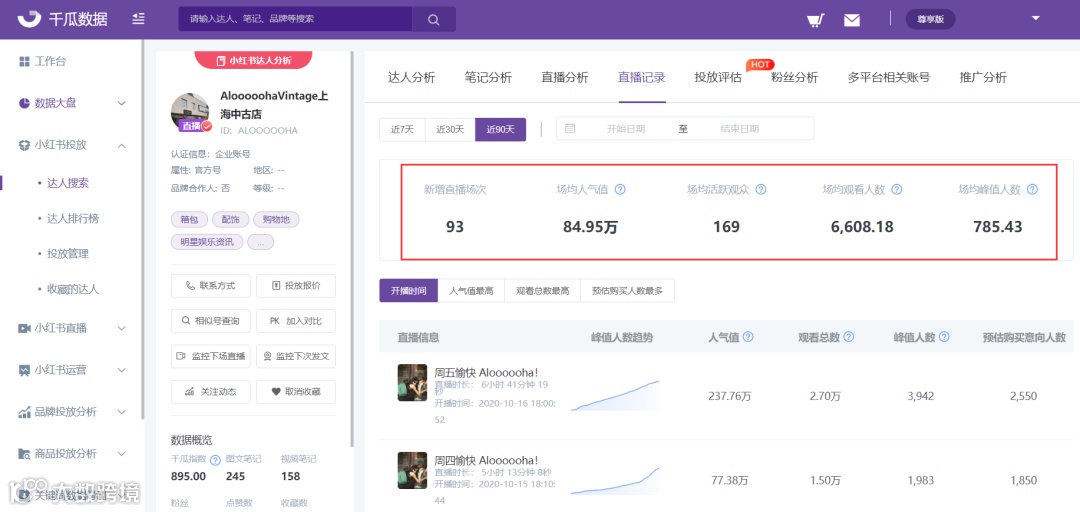Switch to the 粉丝分析 tab

(795, 77)
